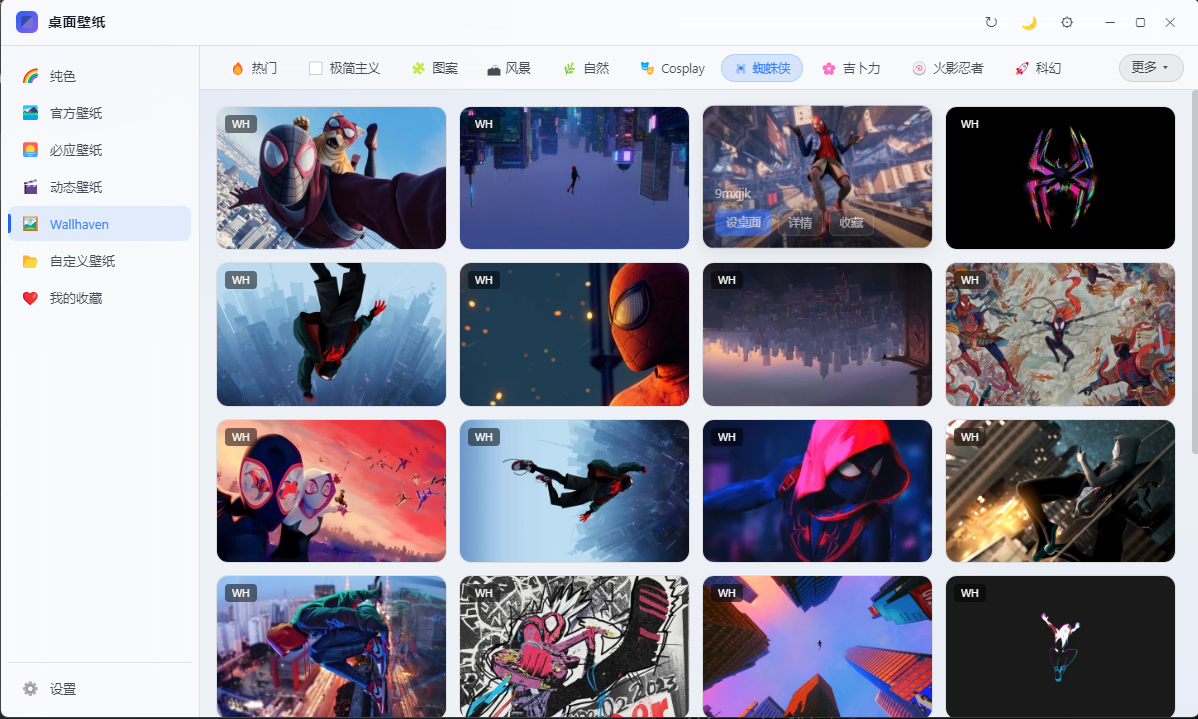Click the 动态壁纸 clapperboard icon
This screenshot has height=719, width=1198.
point(31,187)
